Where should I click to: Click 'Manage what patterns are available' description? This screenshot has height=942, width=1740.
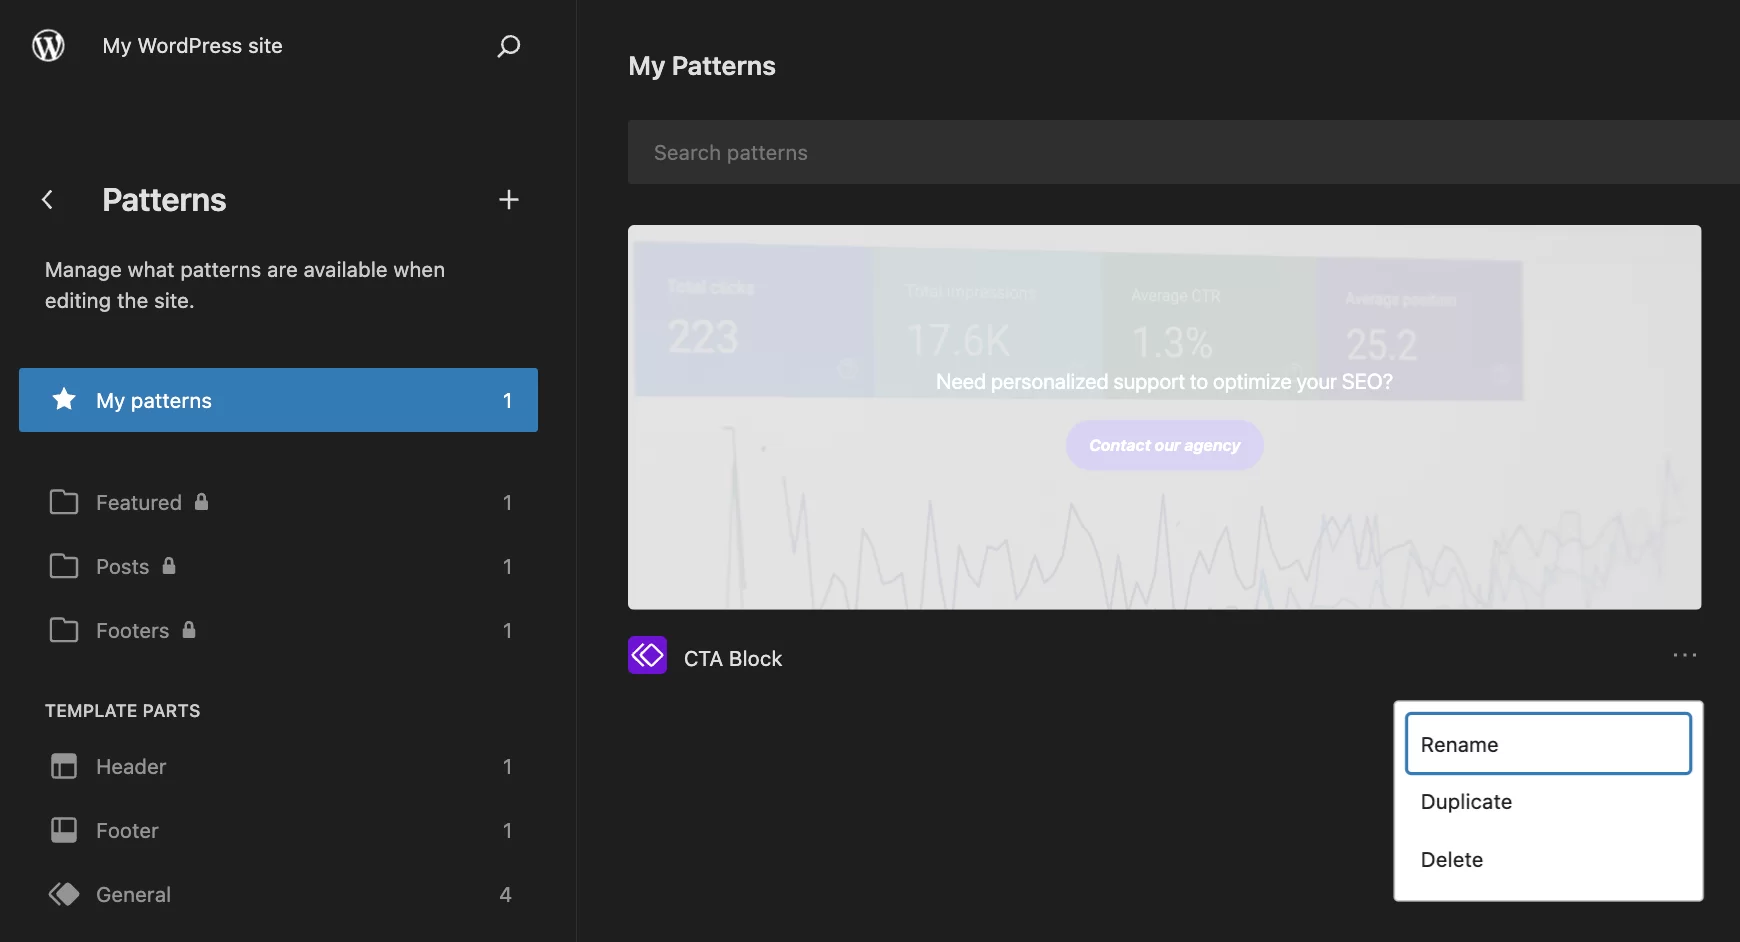245,285
